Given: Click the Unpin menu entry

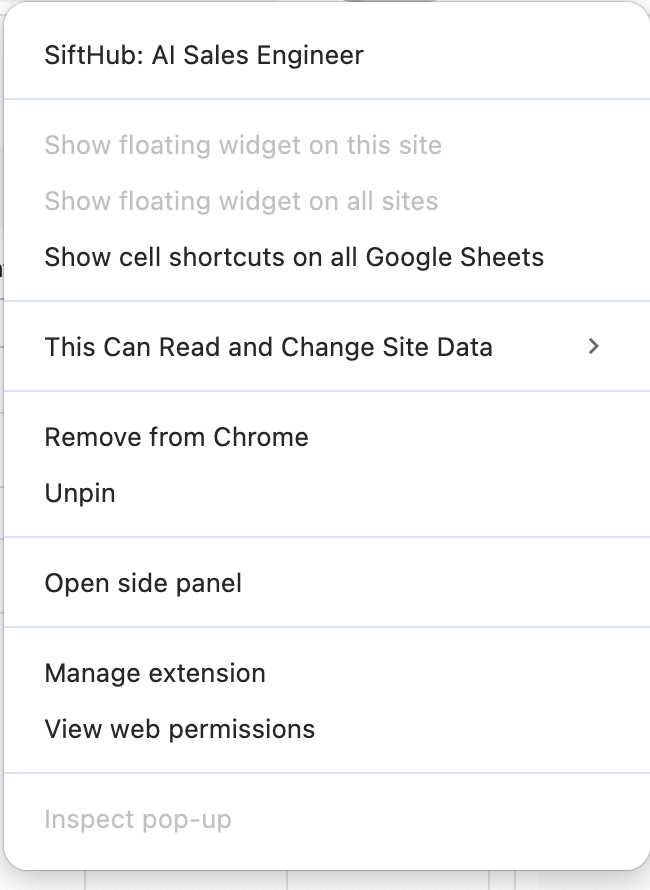Looking at the screenshot, I should tap(80, 493).
